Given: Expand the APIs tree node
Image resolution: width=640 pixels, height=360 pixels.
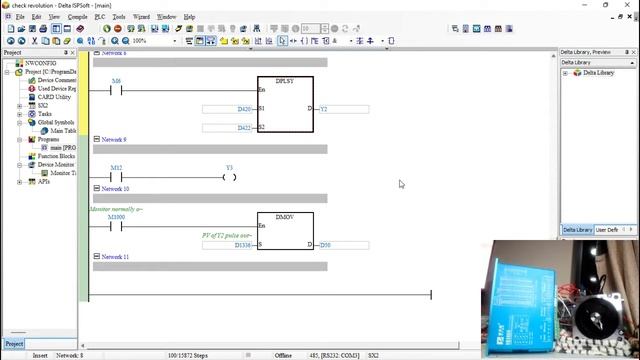Looking at the screenshot, I should click(20, 182).
